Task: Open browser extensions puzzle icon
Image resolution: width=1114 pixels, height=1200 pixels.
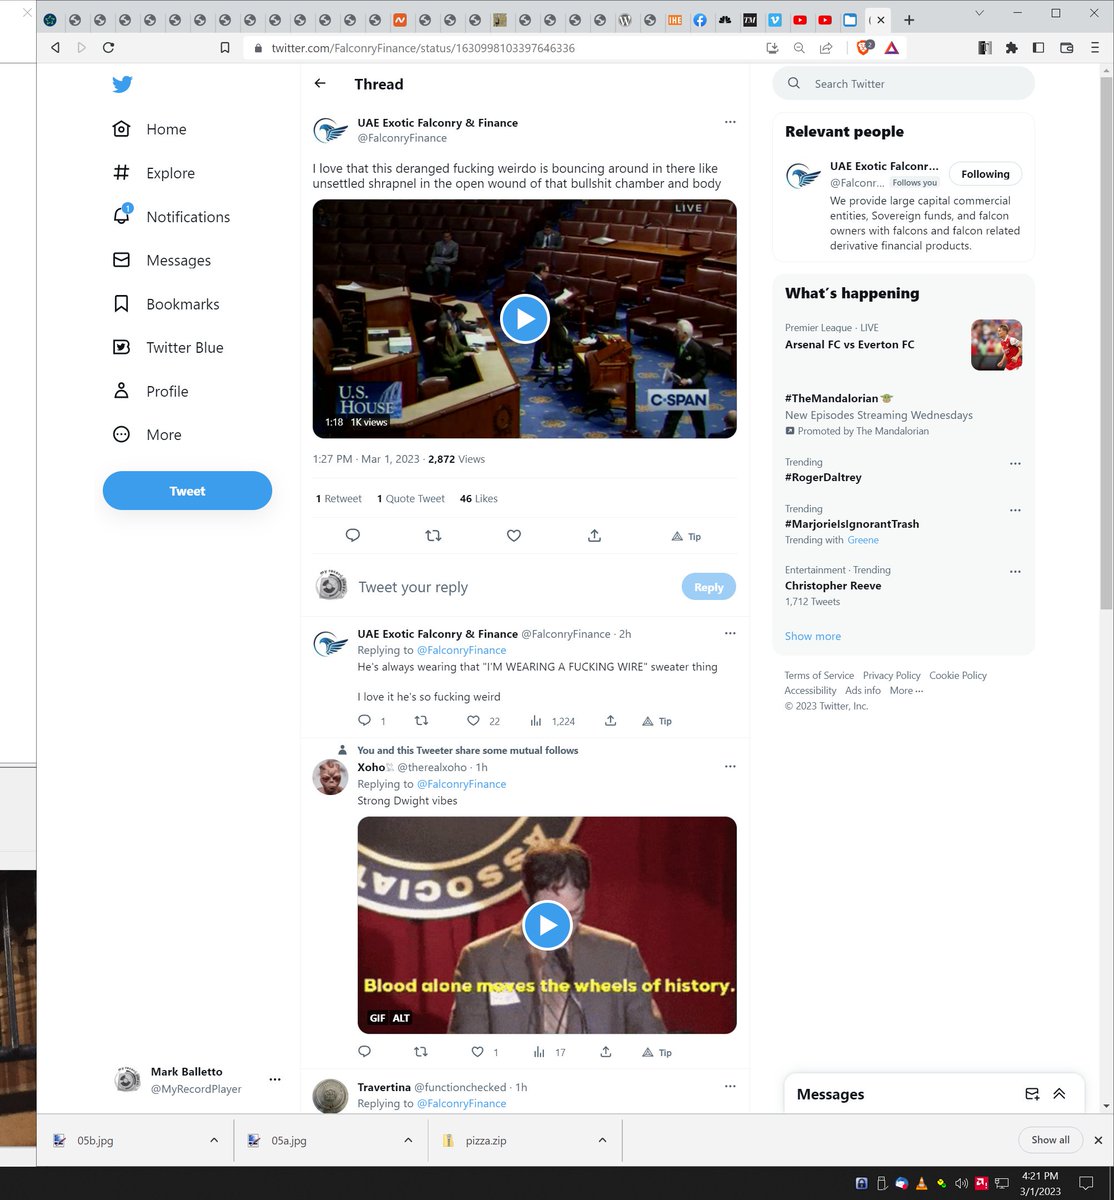Action: coord(1011,47)
